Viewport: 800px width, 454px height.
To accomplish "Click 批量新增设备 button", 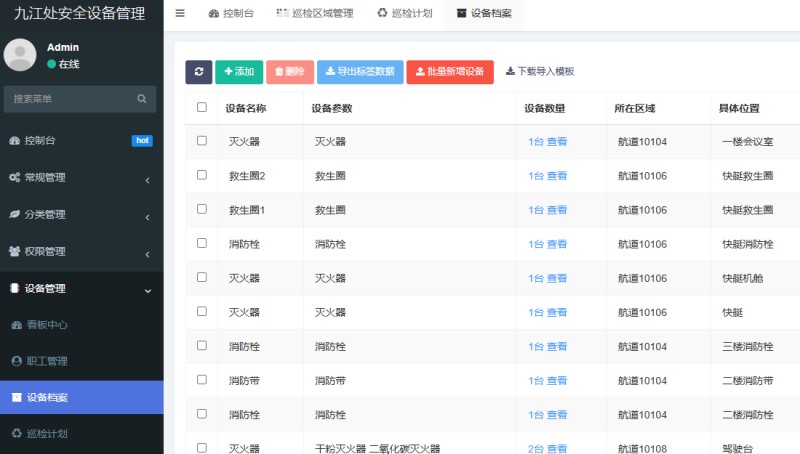I will 450,72.
